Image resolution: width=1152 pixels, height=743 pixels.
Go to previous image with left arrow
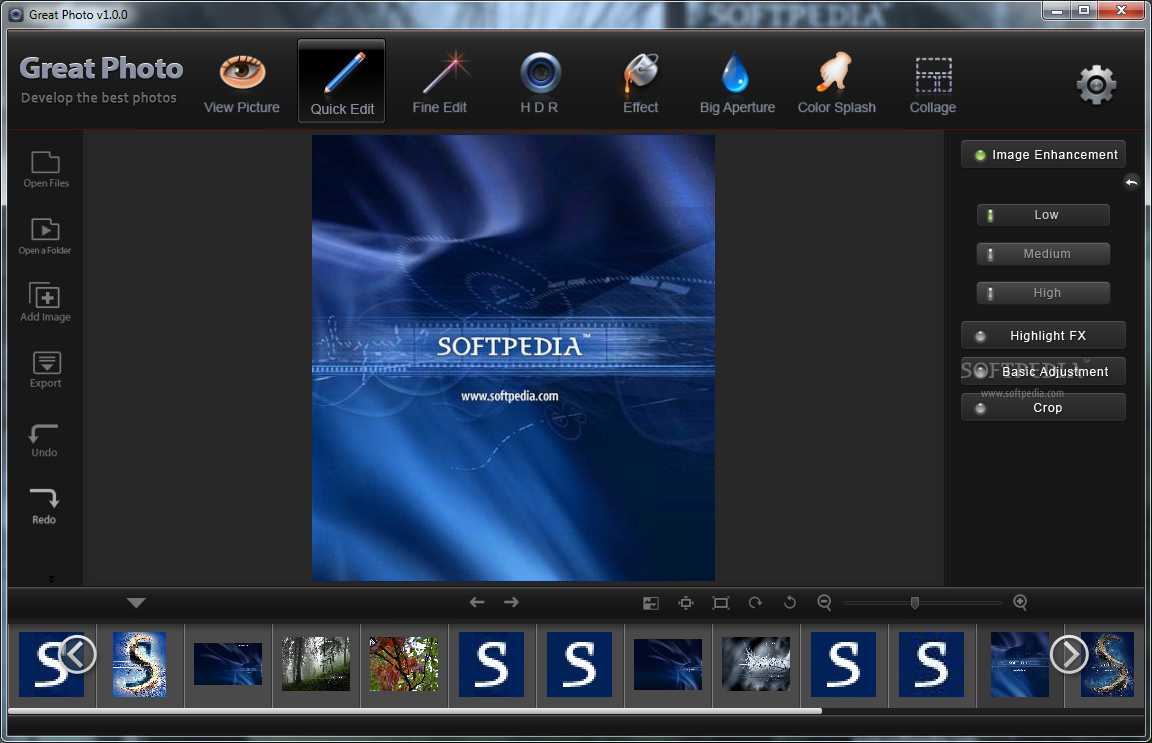(477, 602)
